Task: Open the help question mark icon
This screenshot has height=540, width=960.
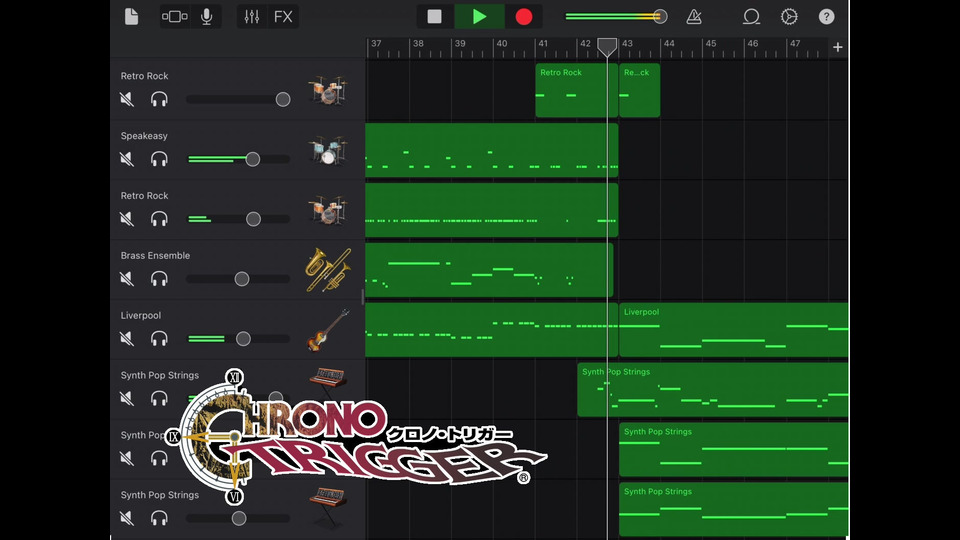Action: pos(827,17)
